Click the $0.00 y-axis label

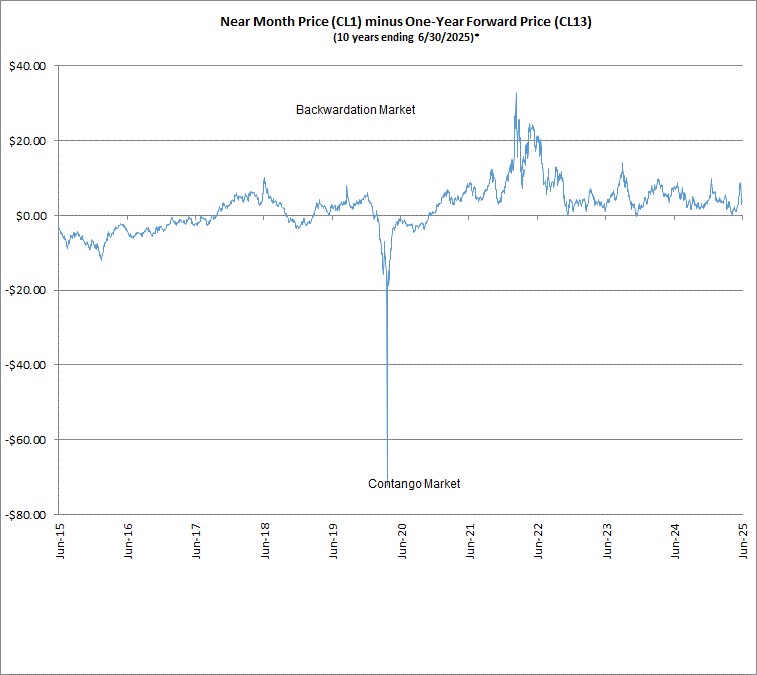tap(31, 216)
